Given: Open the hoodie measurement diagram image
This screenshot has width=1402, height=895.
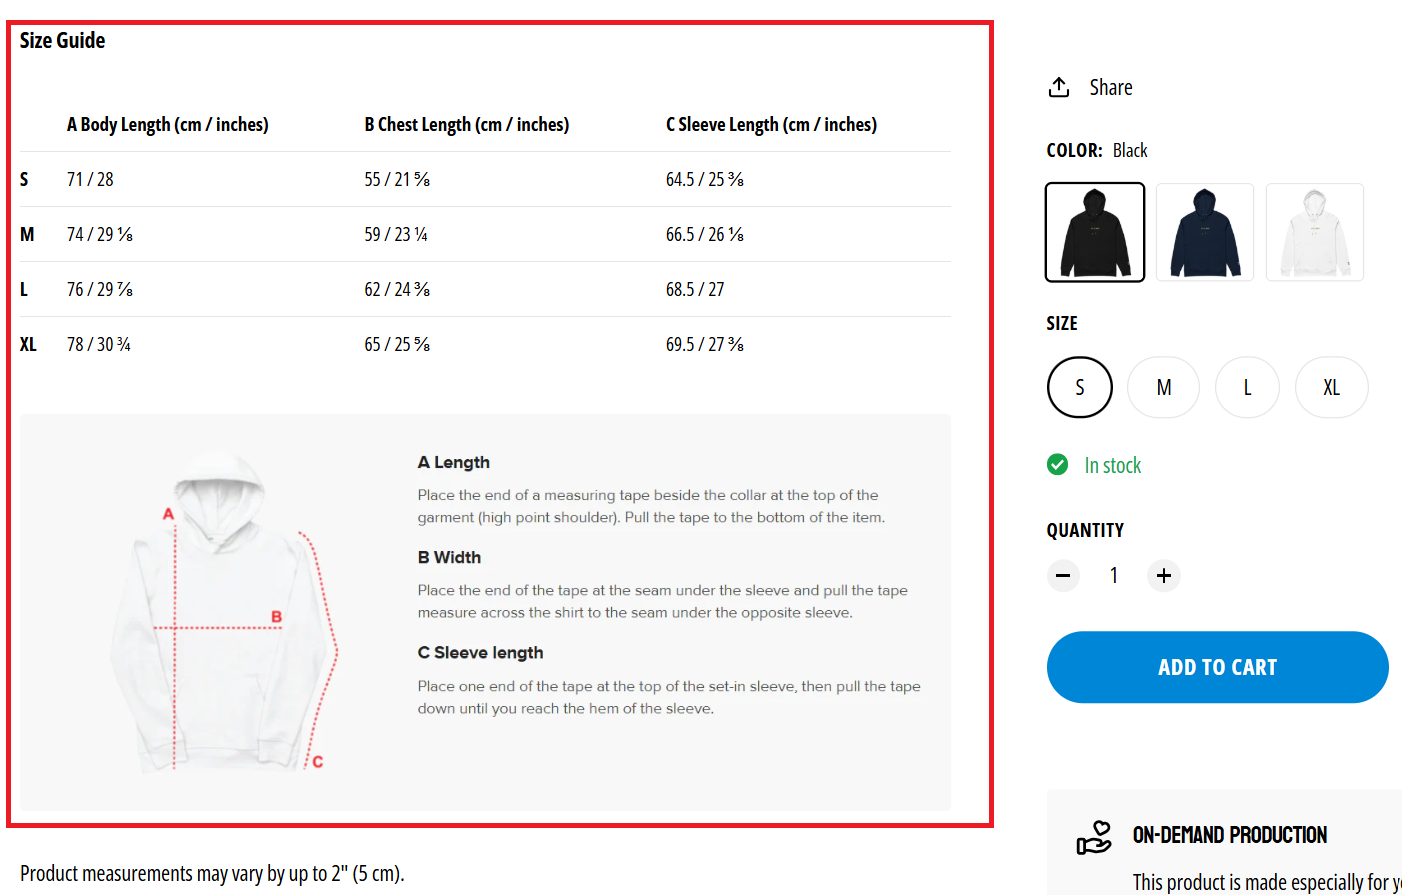Looking at the screenshot, I should coord(227,612).
